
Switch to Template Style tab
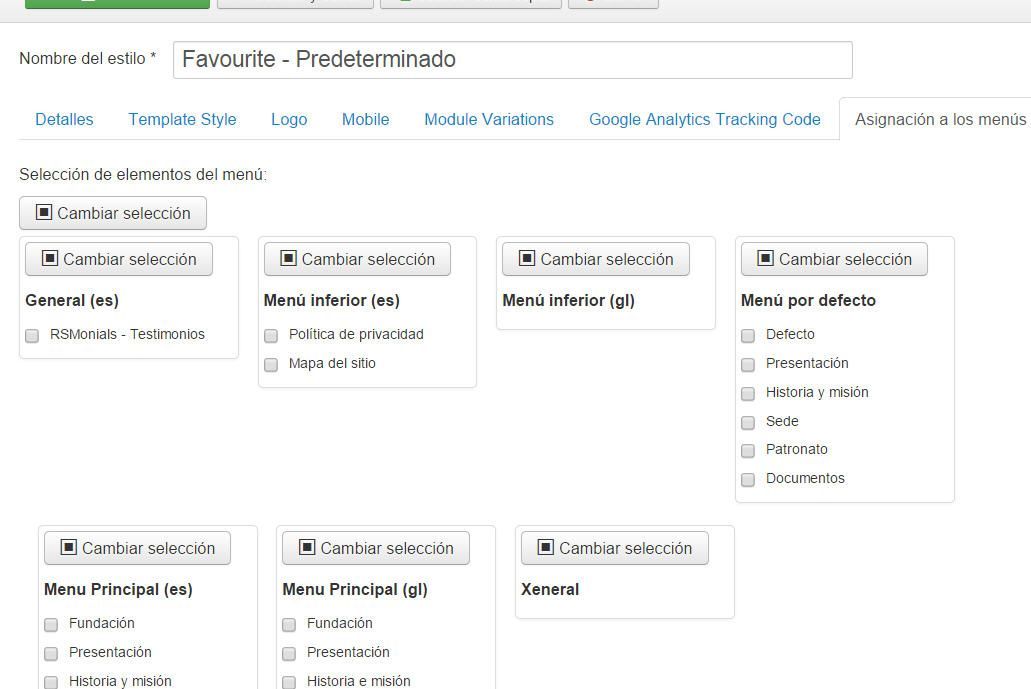[x=182, y=120]
